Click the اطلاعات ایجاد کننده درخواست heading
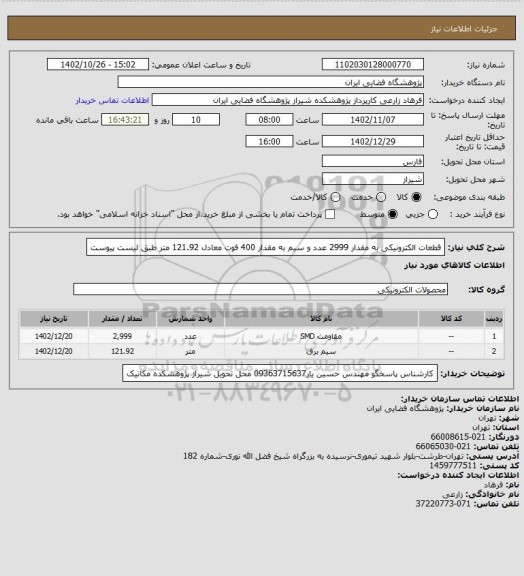This screenshot has width=524, height=576. (458, 475)
